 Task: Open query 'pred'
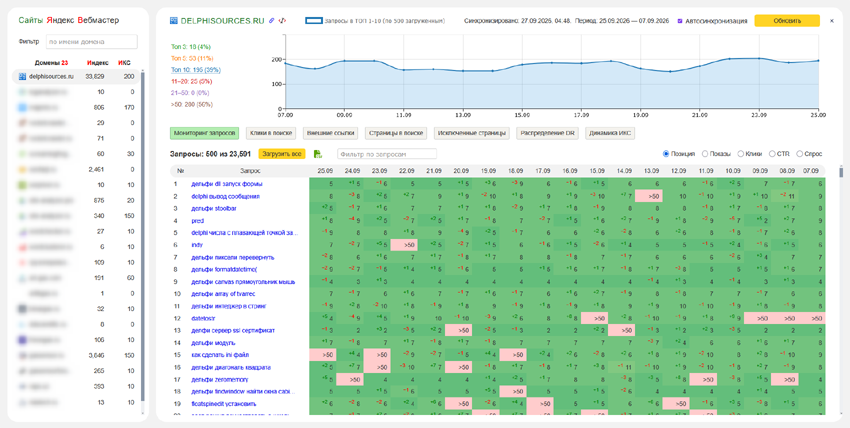[197, 221]
